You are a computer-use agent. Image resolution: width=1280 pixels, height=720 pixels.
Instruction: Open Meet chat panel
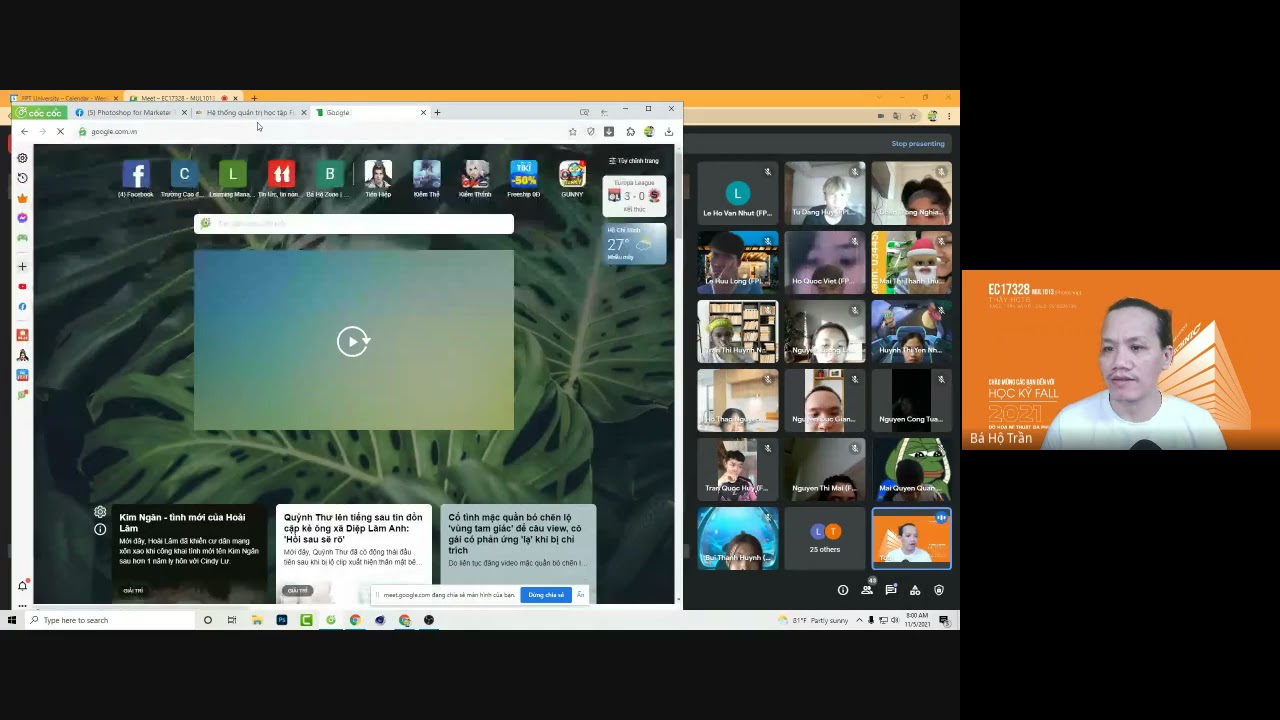pyautogui.click(x=891, y=590)
